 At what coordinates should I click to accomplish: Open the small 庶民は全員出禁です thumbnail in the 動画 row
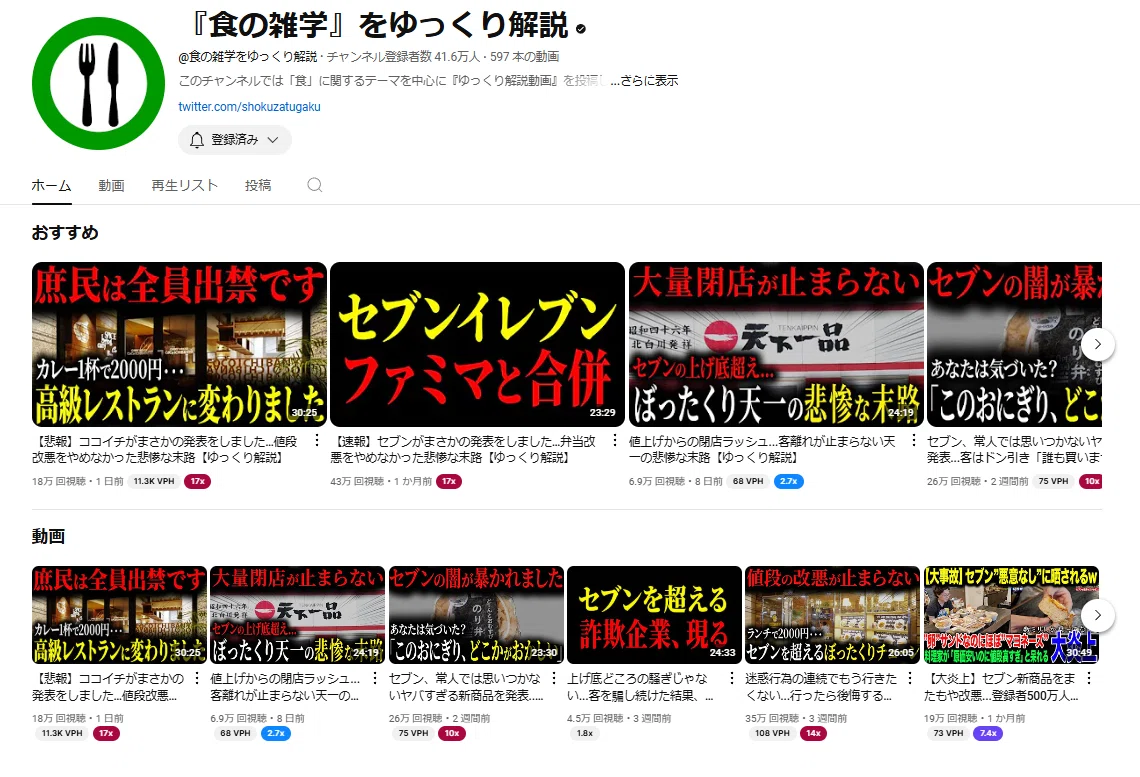pos(120,615)
